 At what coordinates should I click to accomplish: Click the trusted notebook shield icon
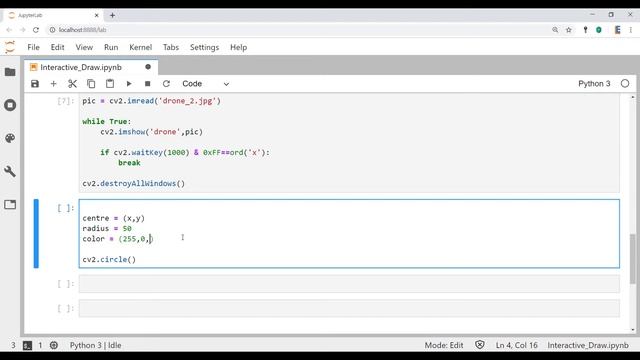tap(480, 345)
